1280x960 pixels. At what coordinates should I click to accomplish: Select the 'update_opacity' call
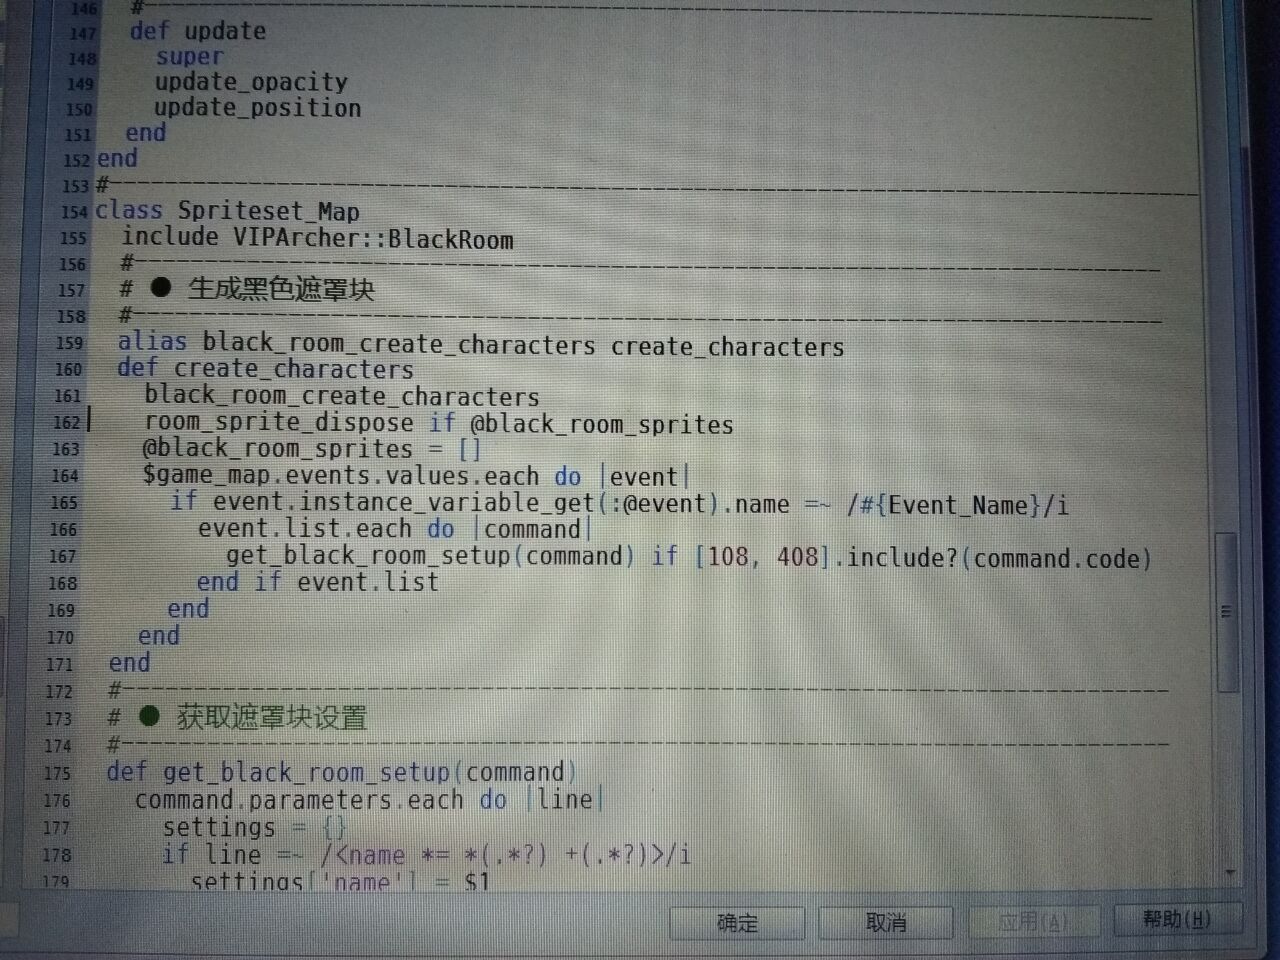pos(251,82)
